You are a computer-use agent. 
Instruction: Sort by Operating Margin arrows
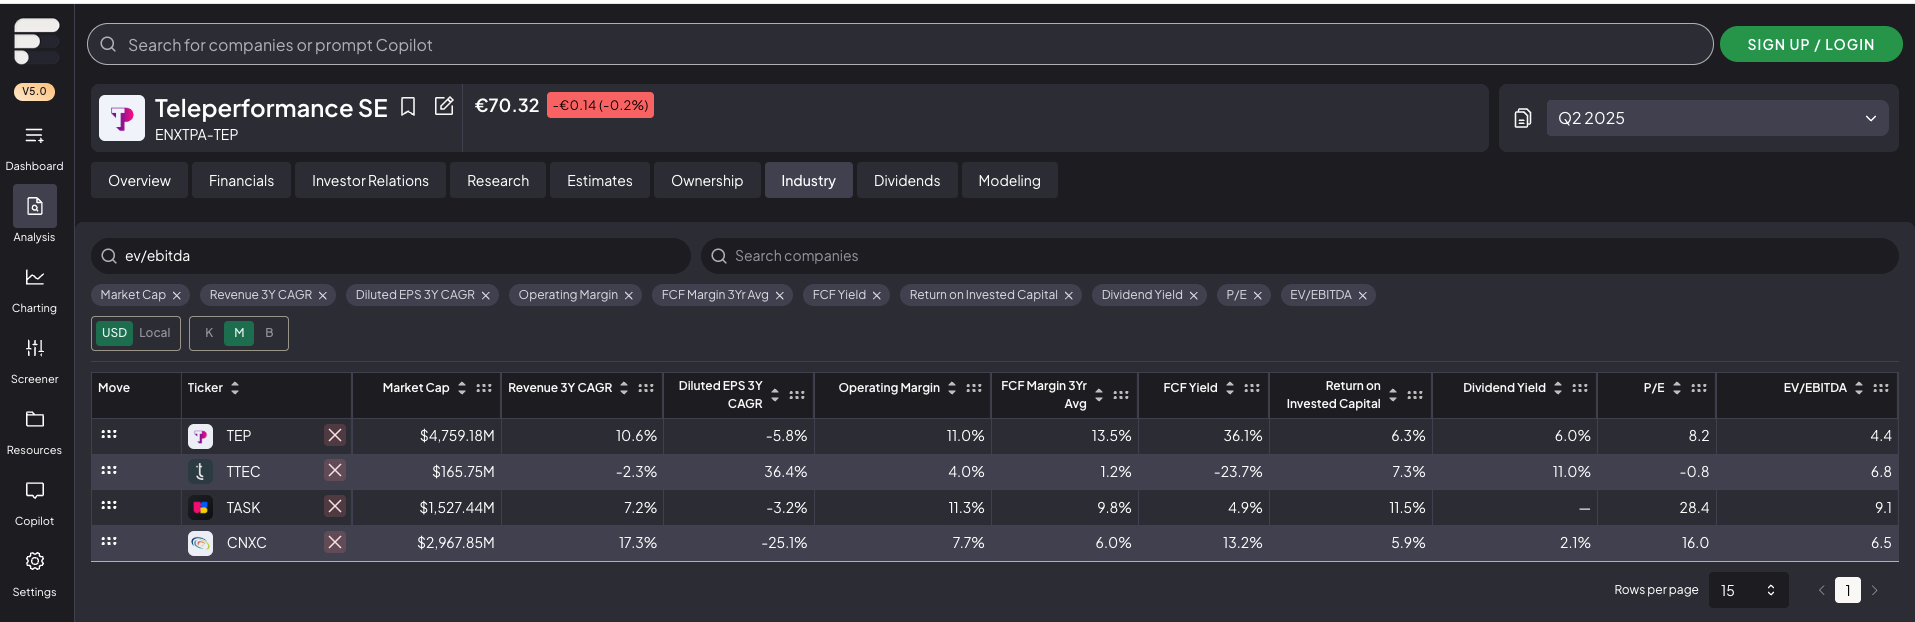(952, 388)
